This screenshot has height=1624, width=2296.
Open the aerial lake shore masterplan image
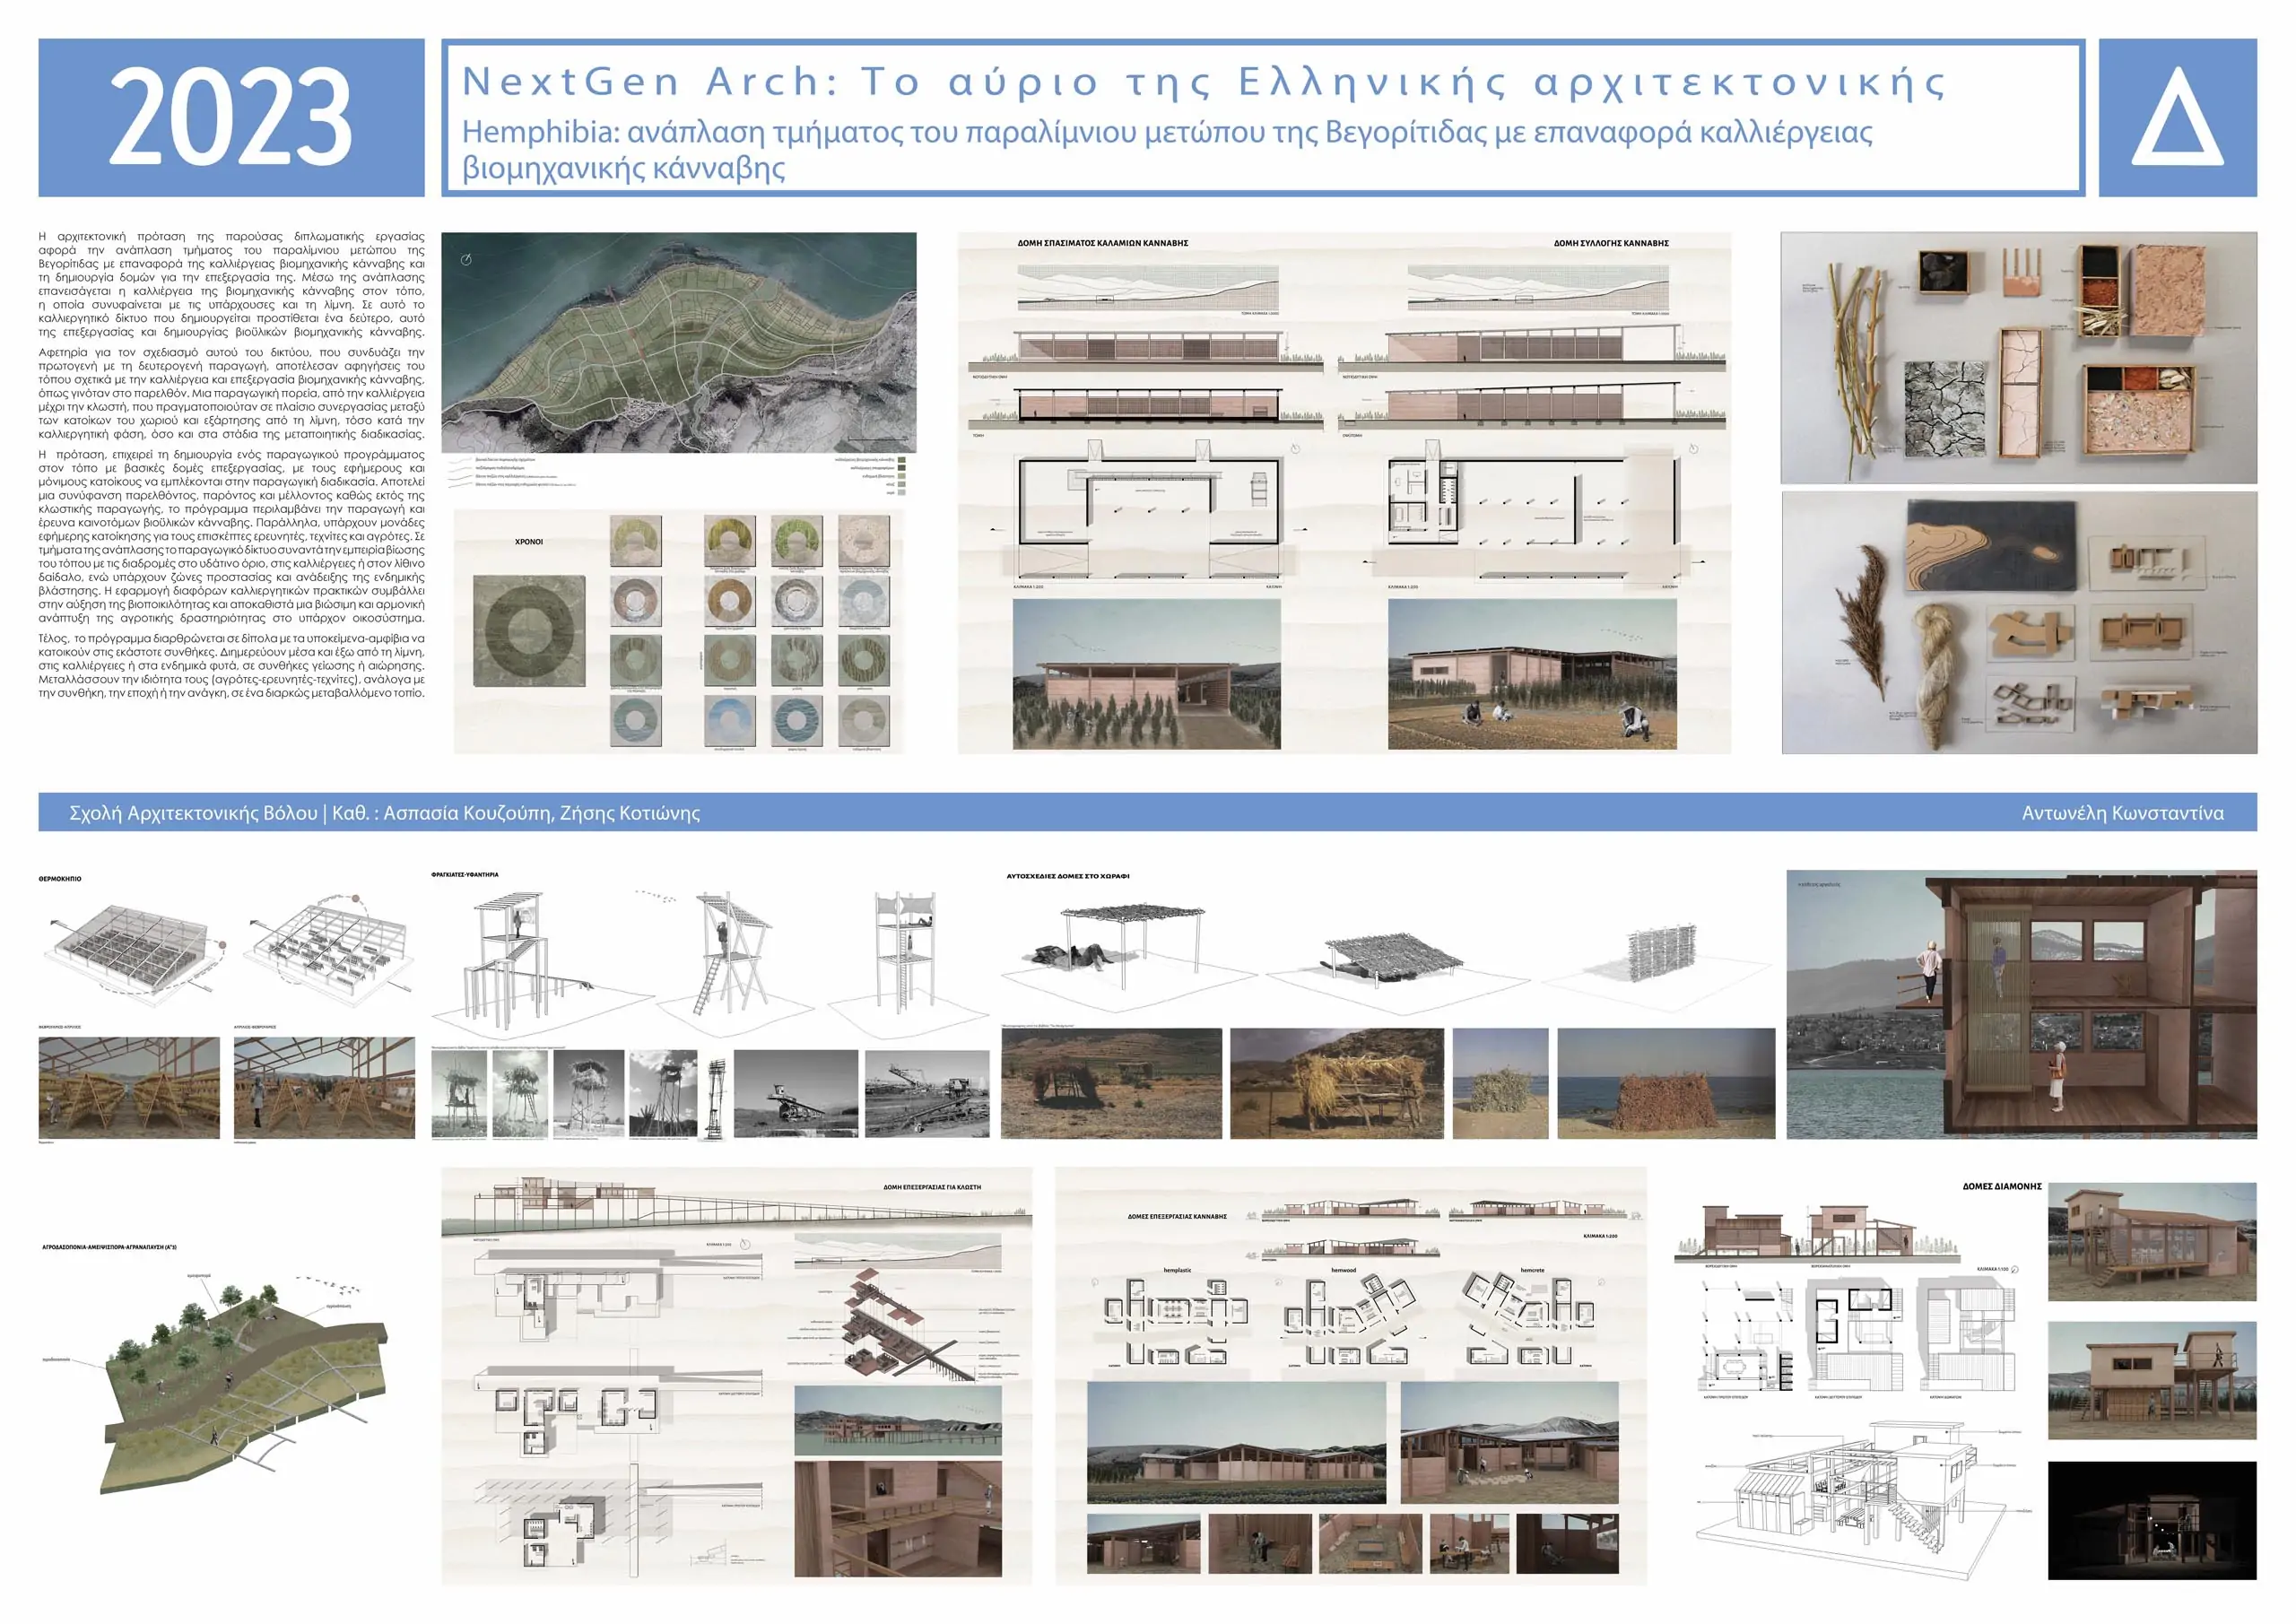[678, 342]
